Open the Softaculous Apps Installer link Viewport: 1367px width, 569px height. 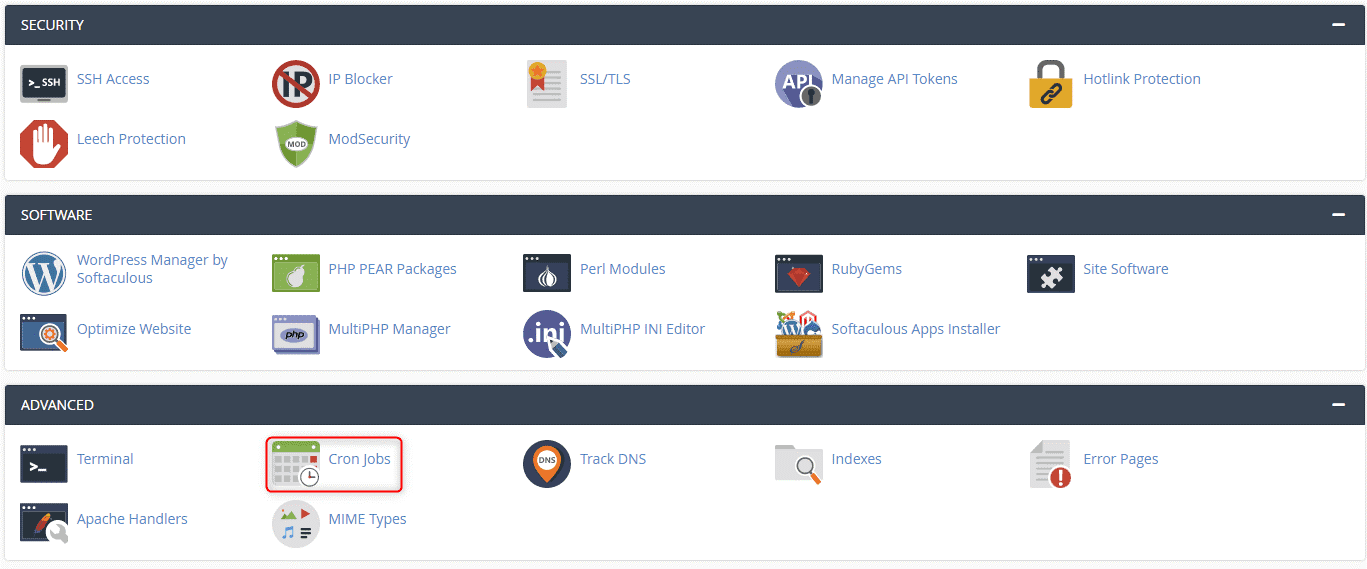[915, 329]
